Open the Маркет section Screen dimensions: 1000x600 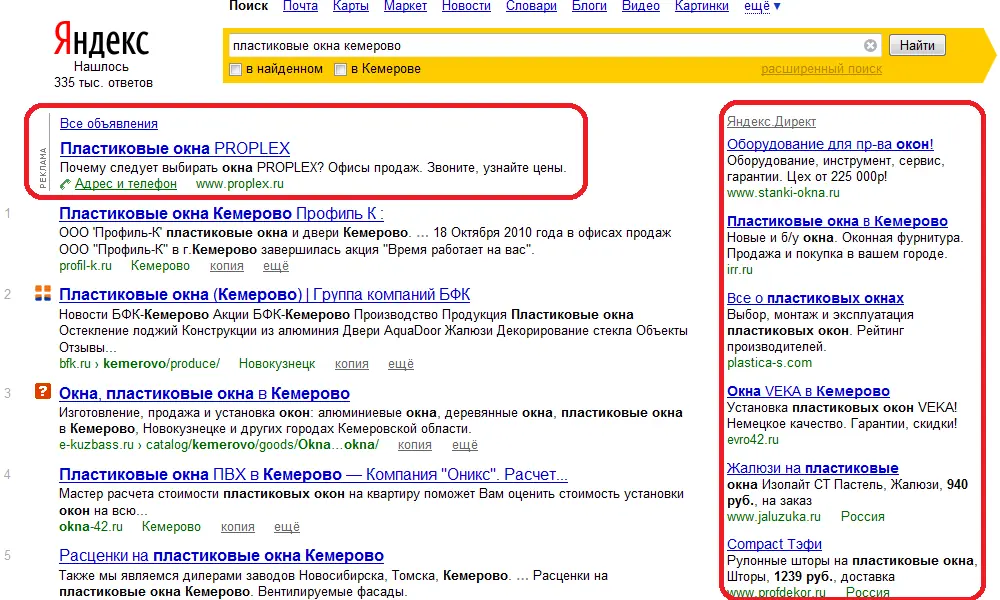405,6
